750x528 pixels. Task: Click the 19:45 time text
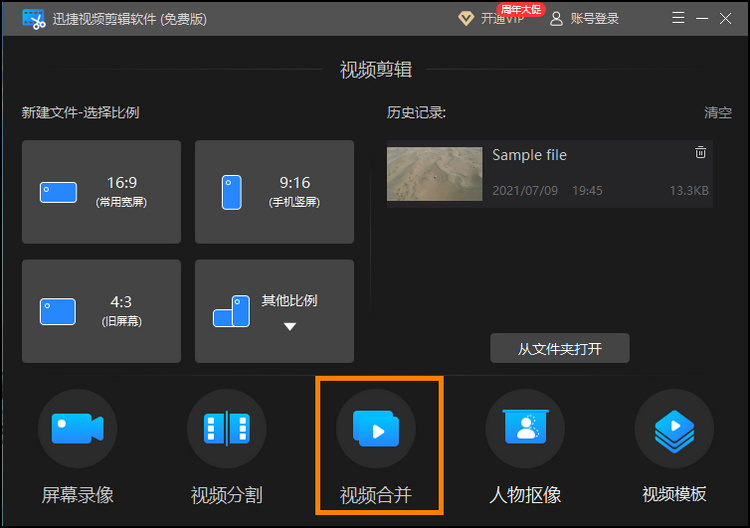587,190
